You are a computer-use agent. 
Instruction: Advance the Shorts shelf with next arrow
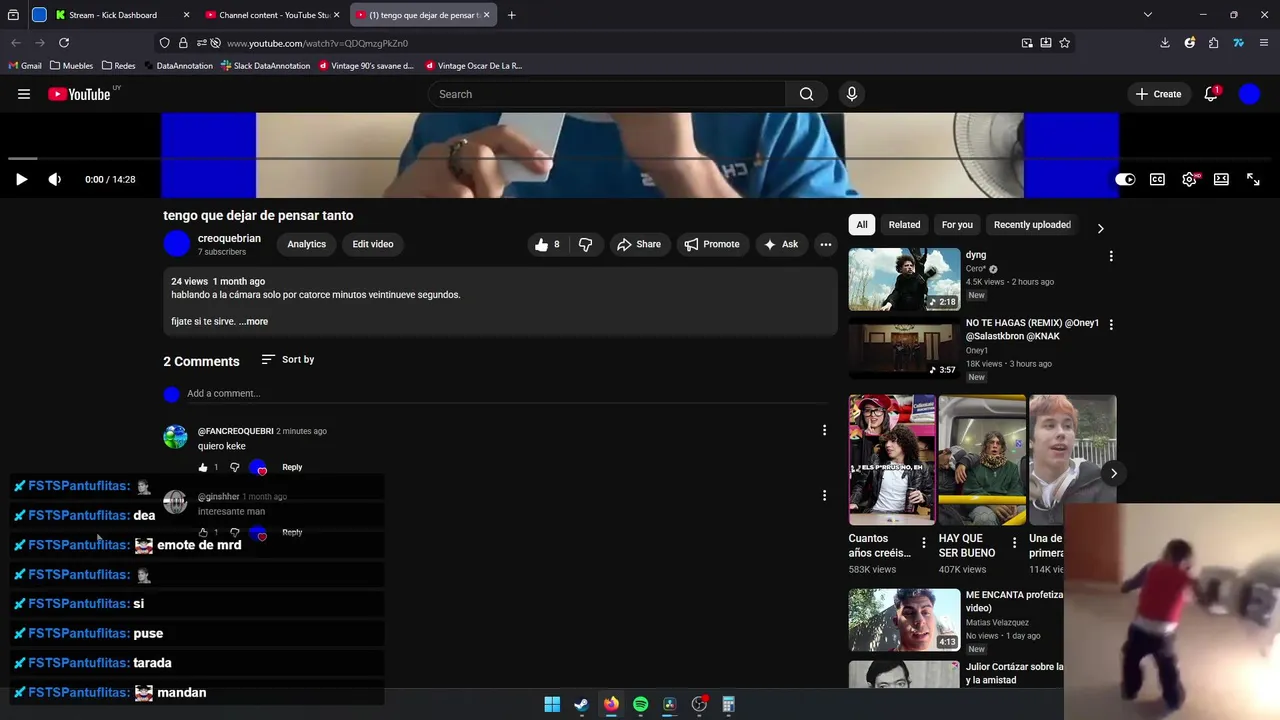coord(1113,473)
